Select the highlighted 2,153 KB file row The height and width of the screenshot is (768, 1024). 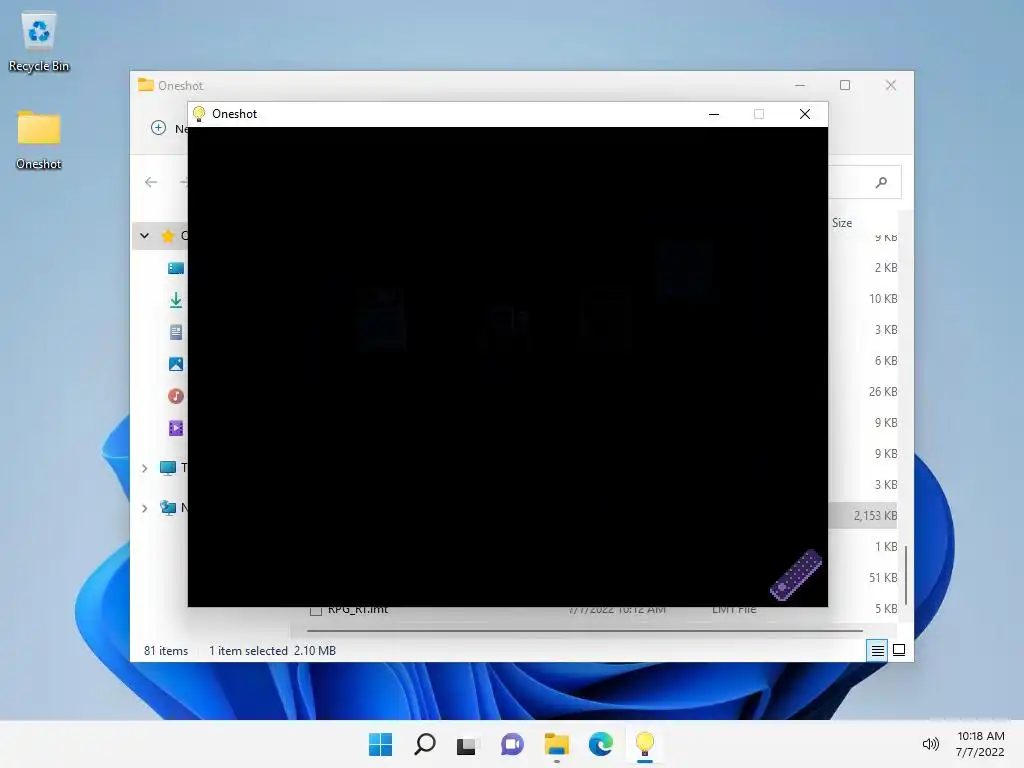click(x=863, y=516)
